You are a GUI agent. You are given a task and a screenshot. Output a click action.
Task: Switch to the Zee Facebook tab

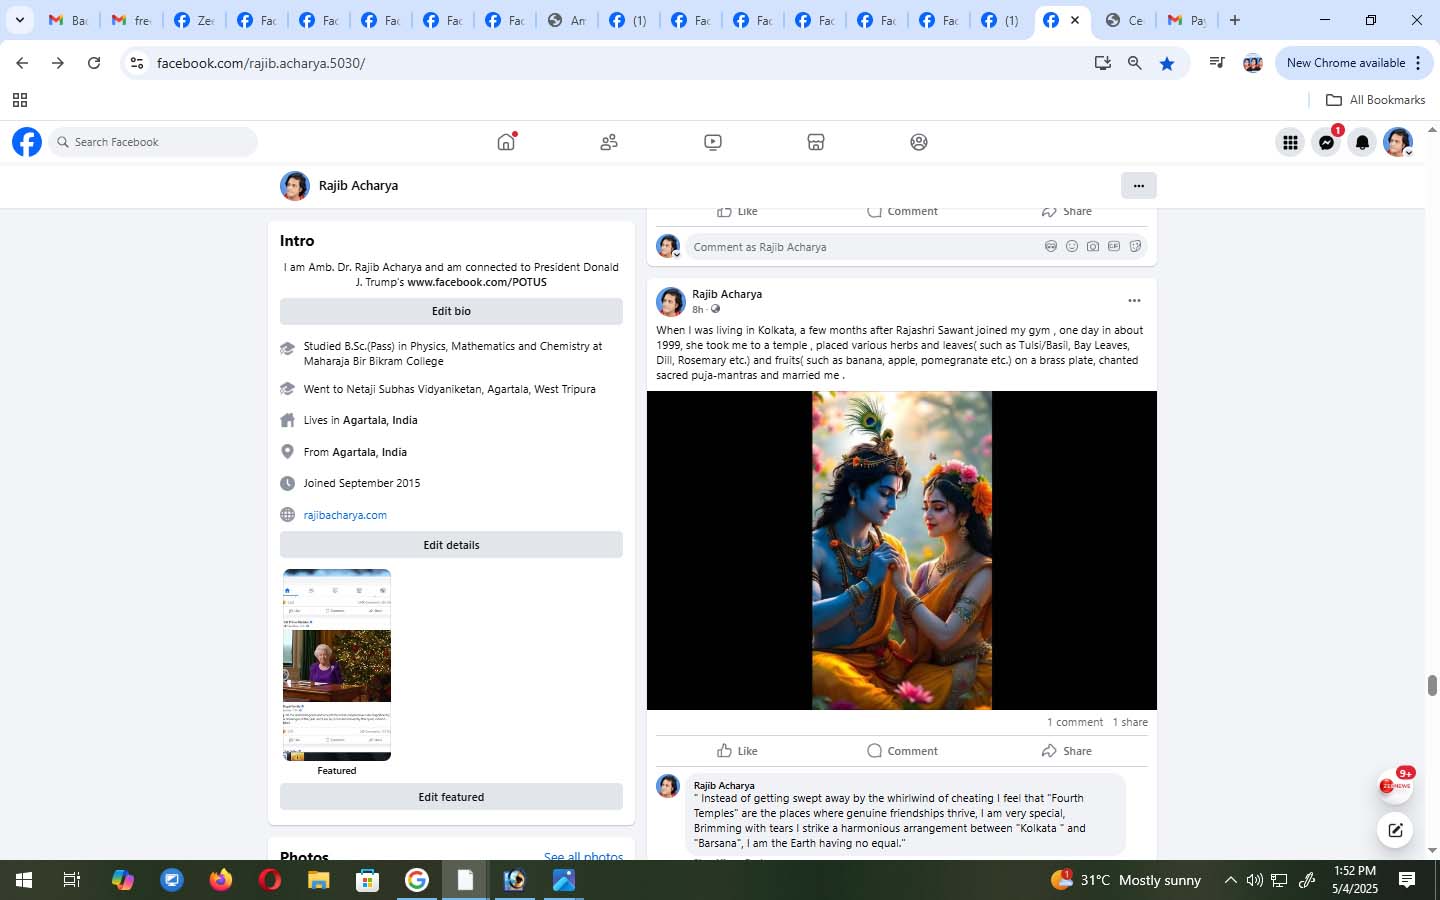coord(193,20)
